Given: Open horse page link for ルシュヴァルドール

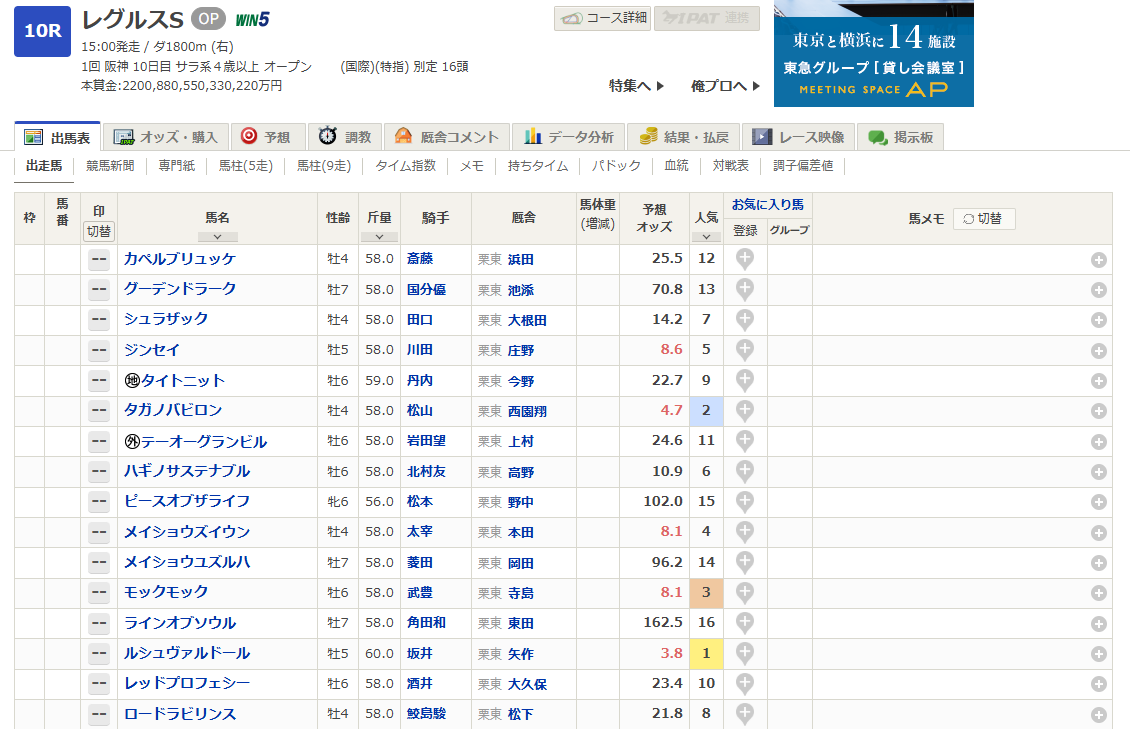Looking at the screenshot, I should [187, 653].
